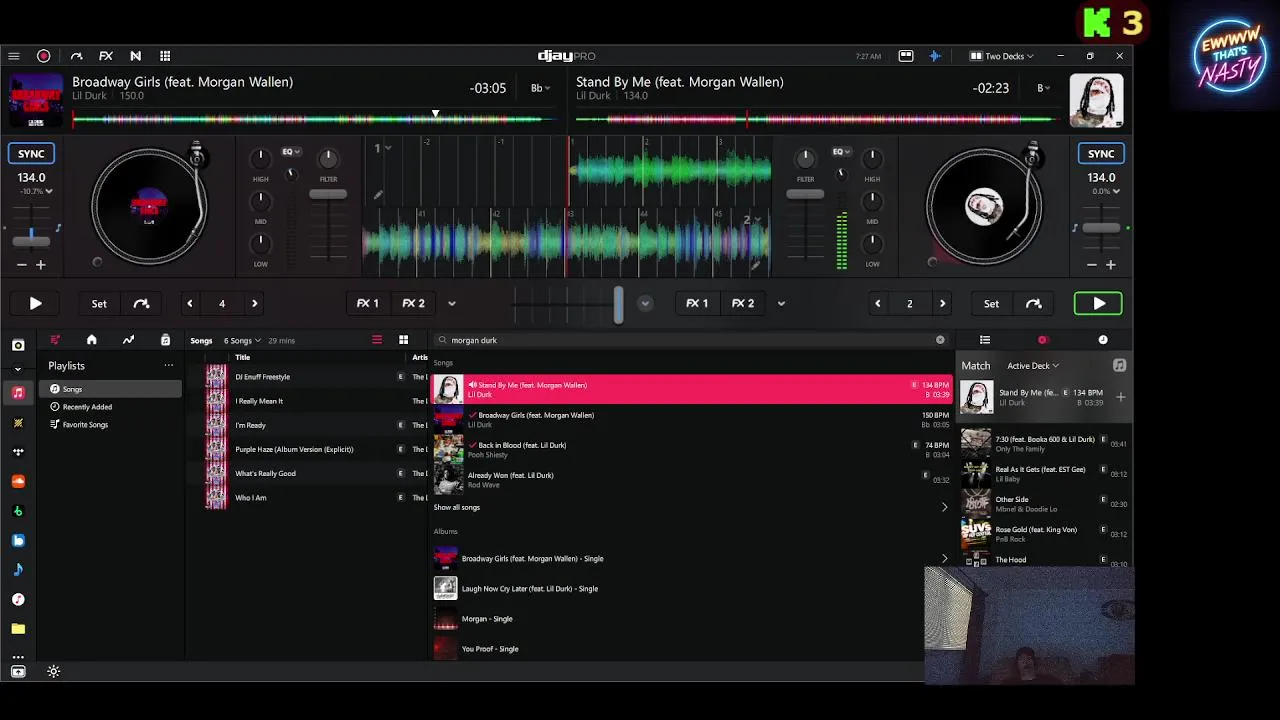Open the sampler grid icon in top toolbar
Screen dimensions: 1280x720
tap(165, 56)
